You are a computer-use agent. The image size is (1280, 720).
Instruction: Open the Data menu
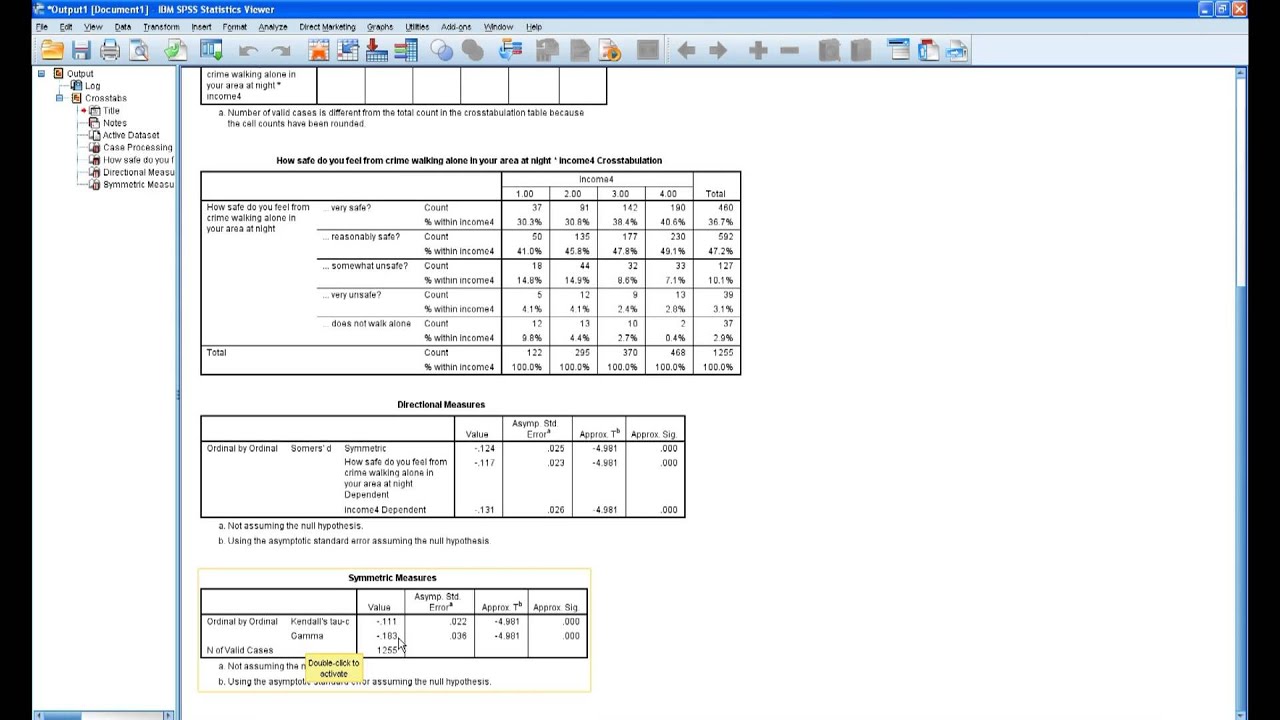(123, 27)
